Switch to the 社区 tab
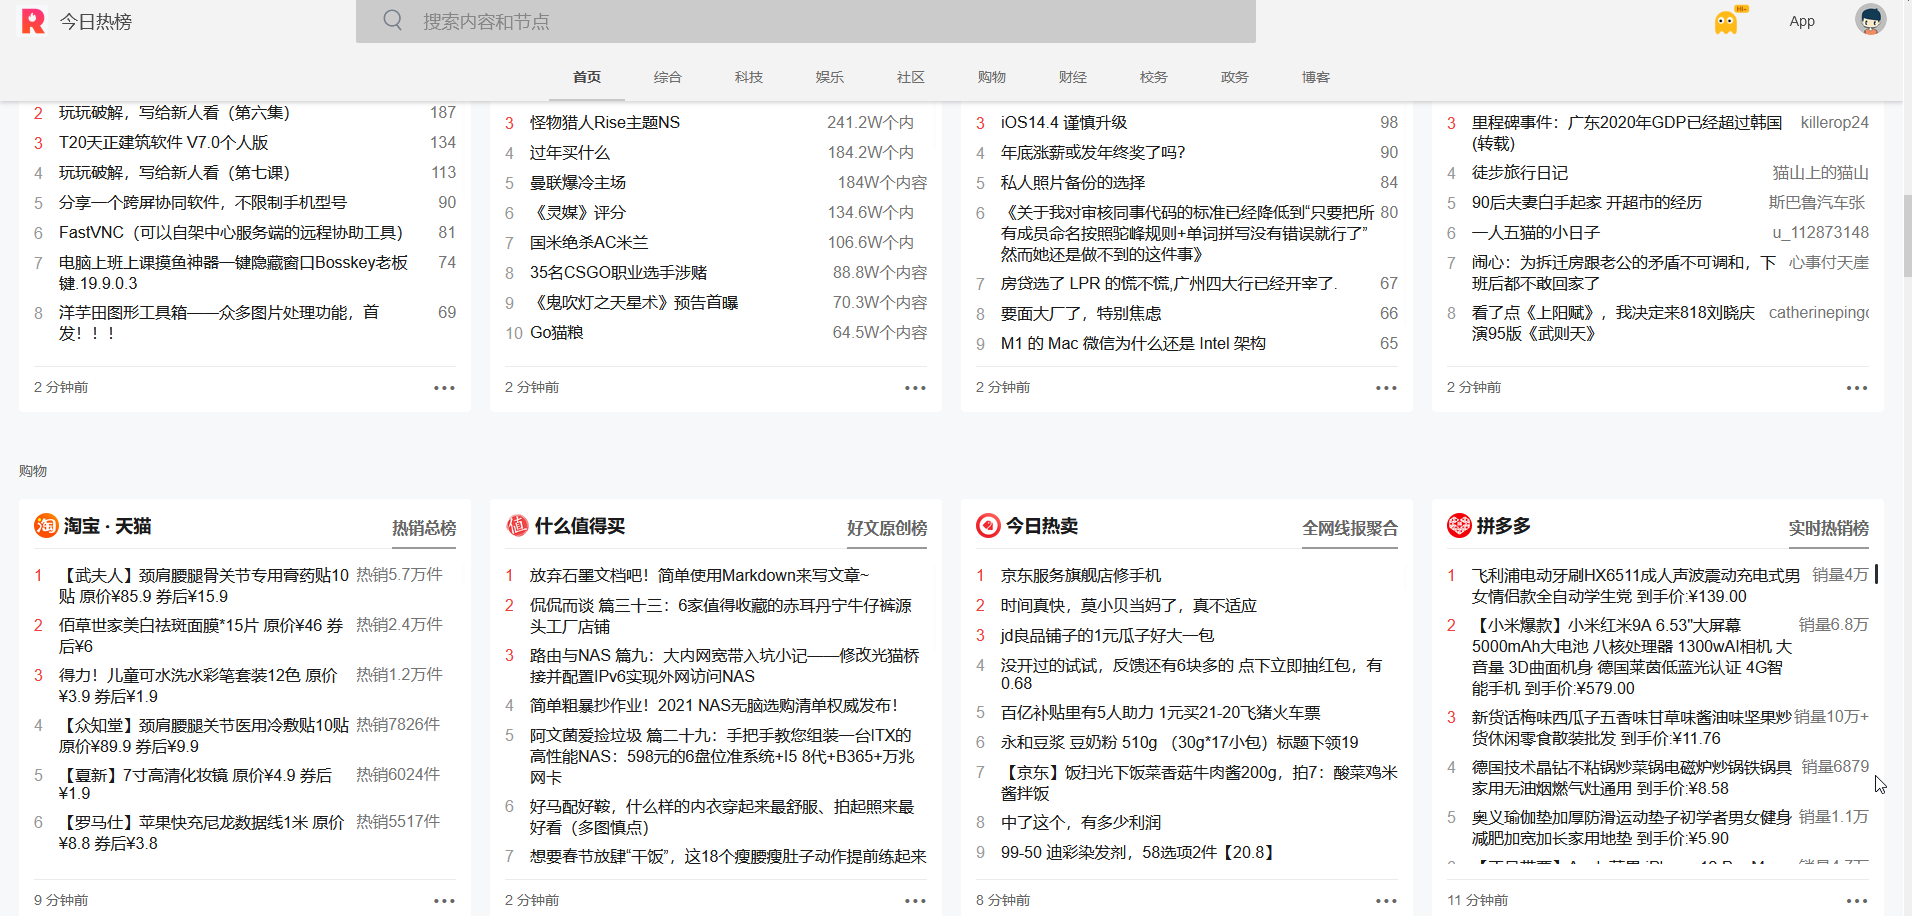1912x916 pixels. coord(911,77)
